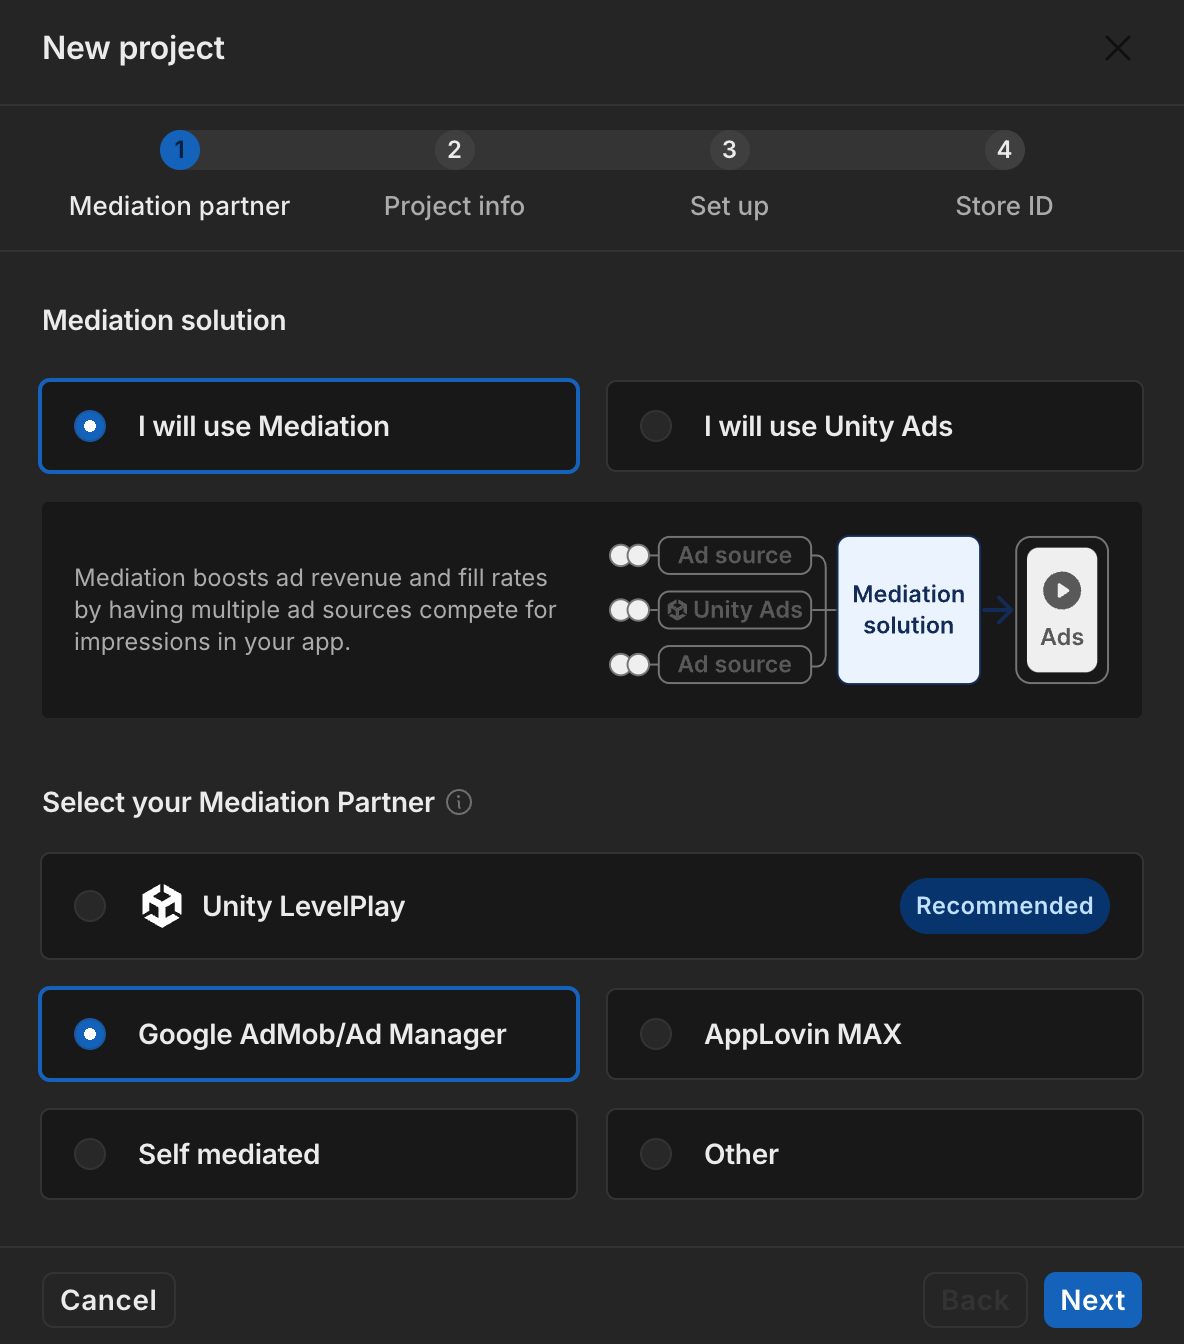Viewport: 1184px width, 1344px height.
Task: Click the info icon beside Mediation Partner heading
Action: click(459, 802)
